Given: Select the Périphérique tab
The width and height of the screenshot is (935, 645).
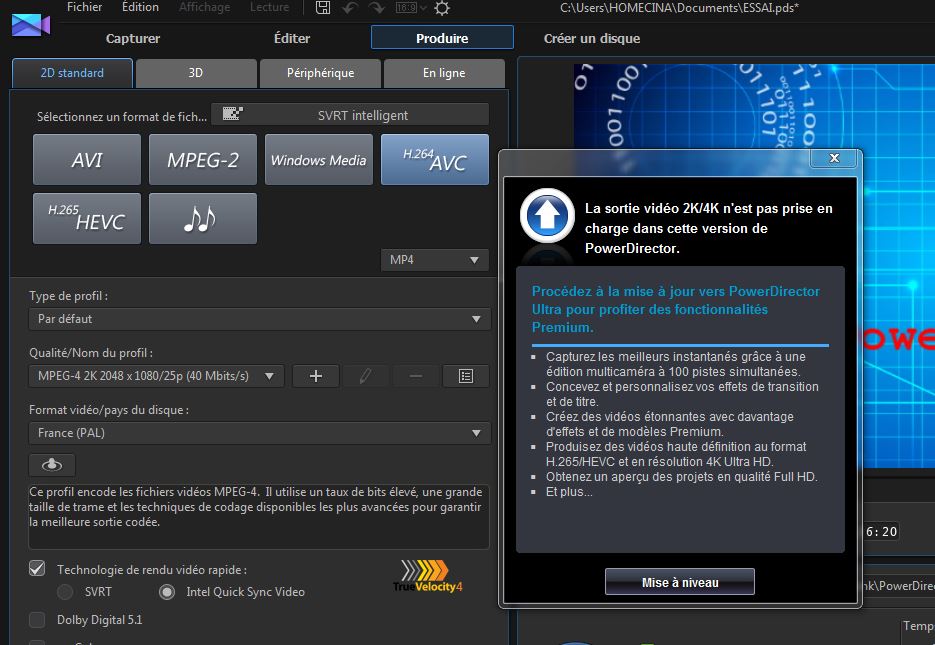Looking at the screenshot, I should pos(320,73).
